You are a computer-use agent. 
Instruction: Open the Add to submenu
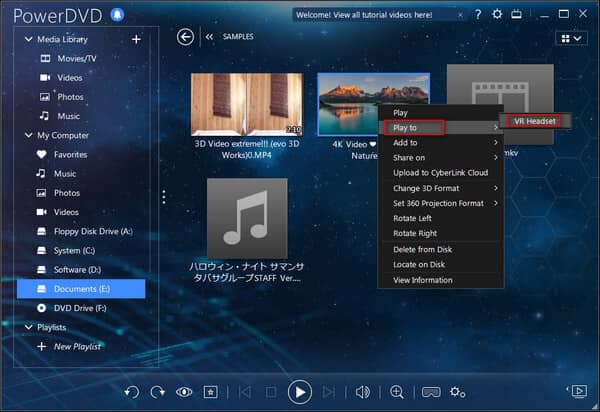click(x=440, y=143)
